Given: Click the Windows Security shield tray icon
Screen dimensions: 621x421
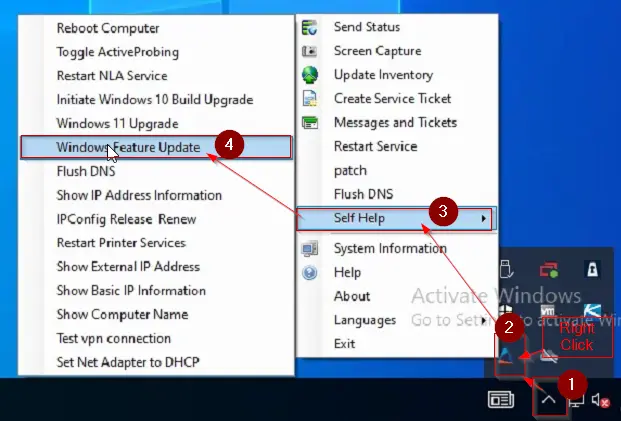Looking at the screenshot, I should tap(506, 310).
